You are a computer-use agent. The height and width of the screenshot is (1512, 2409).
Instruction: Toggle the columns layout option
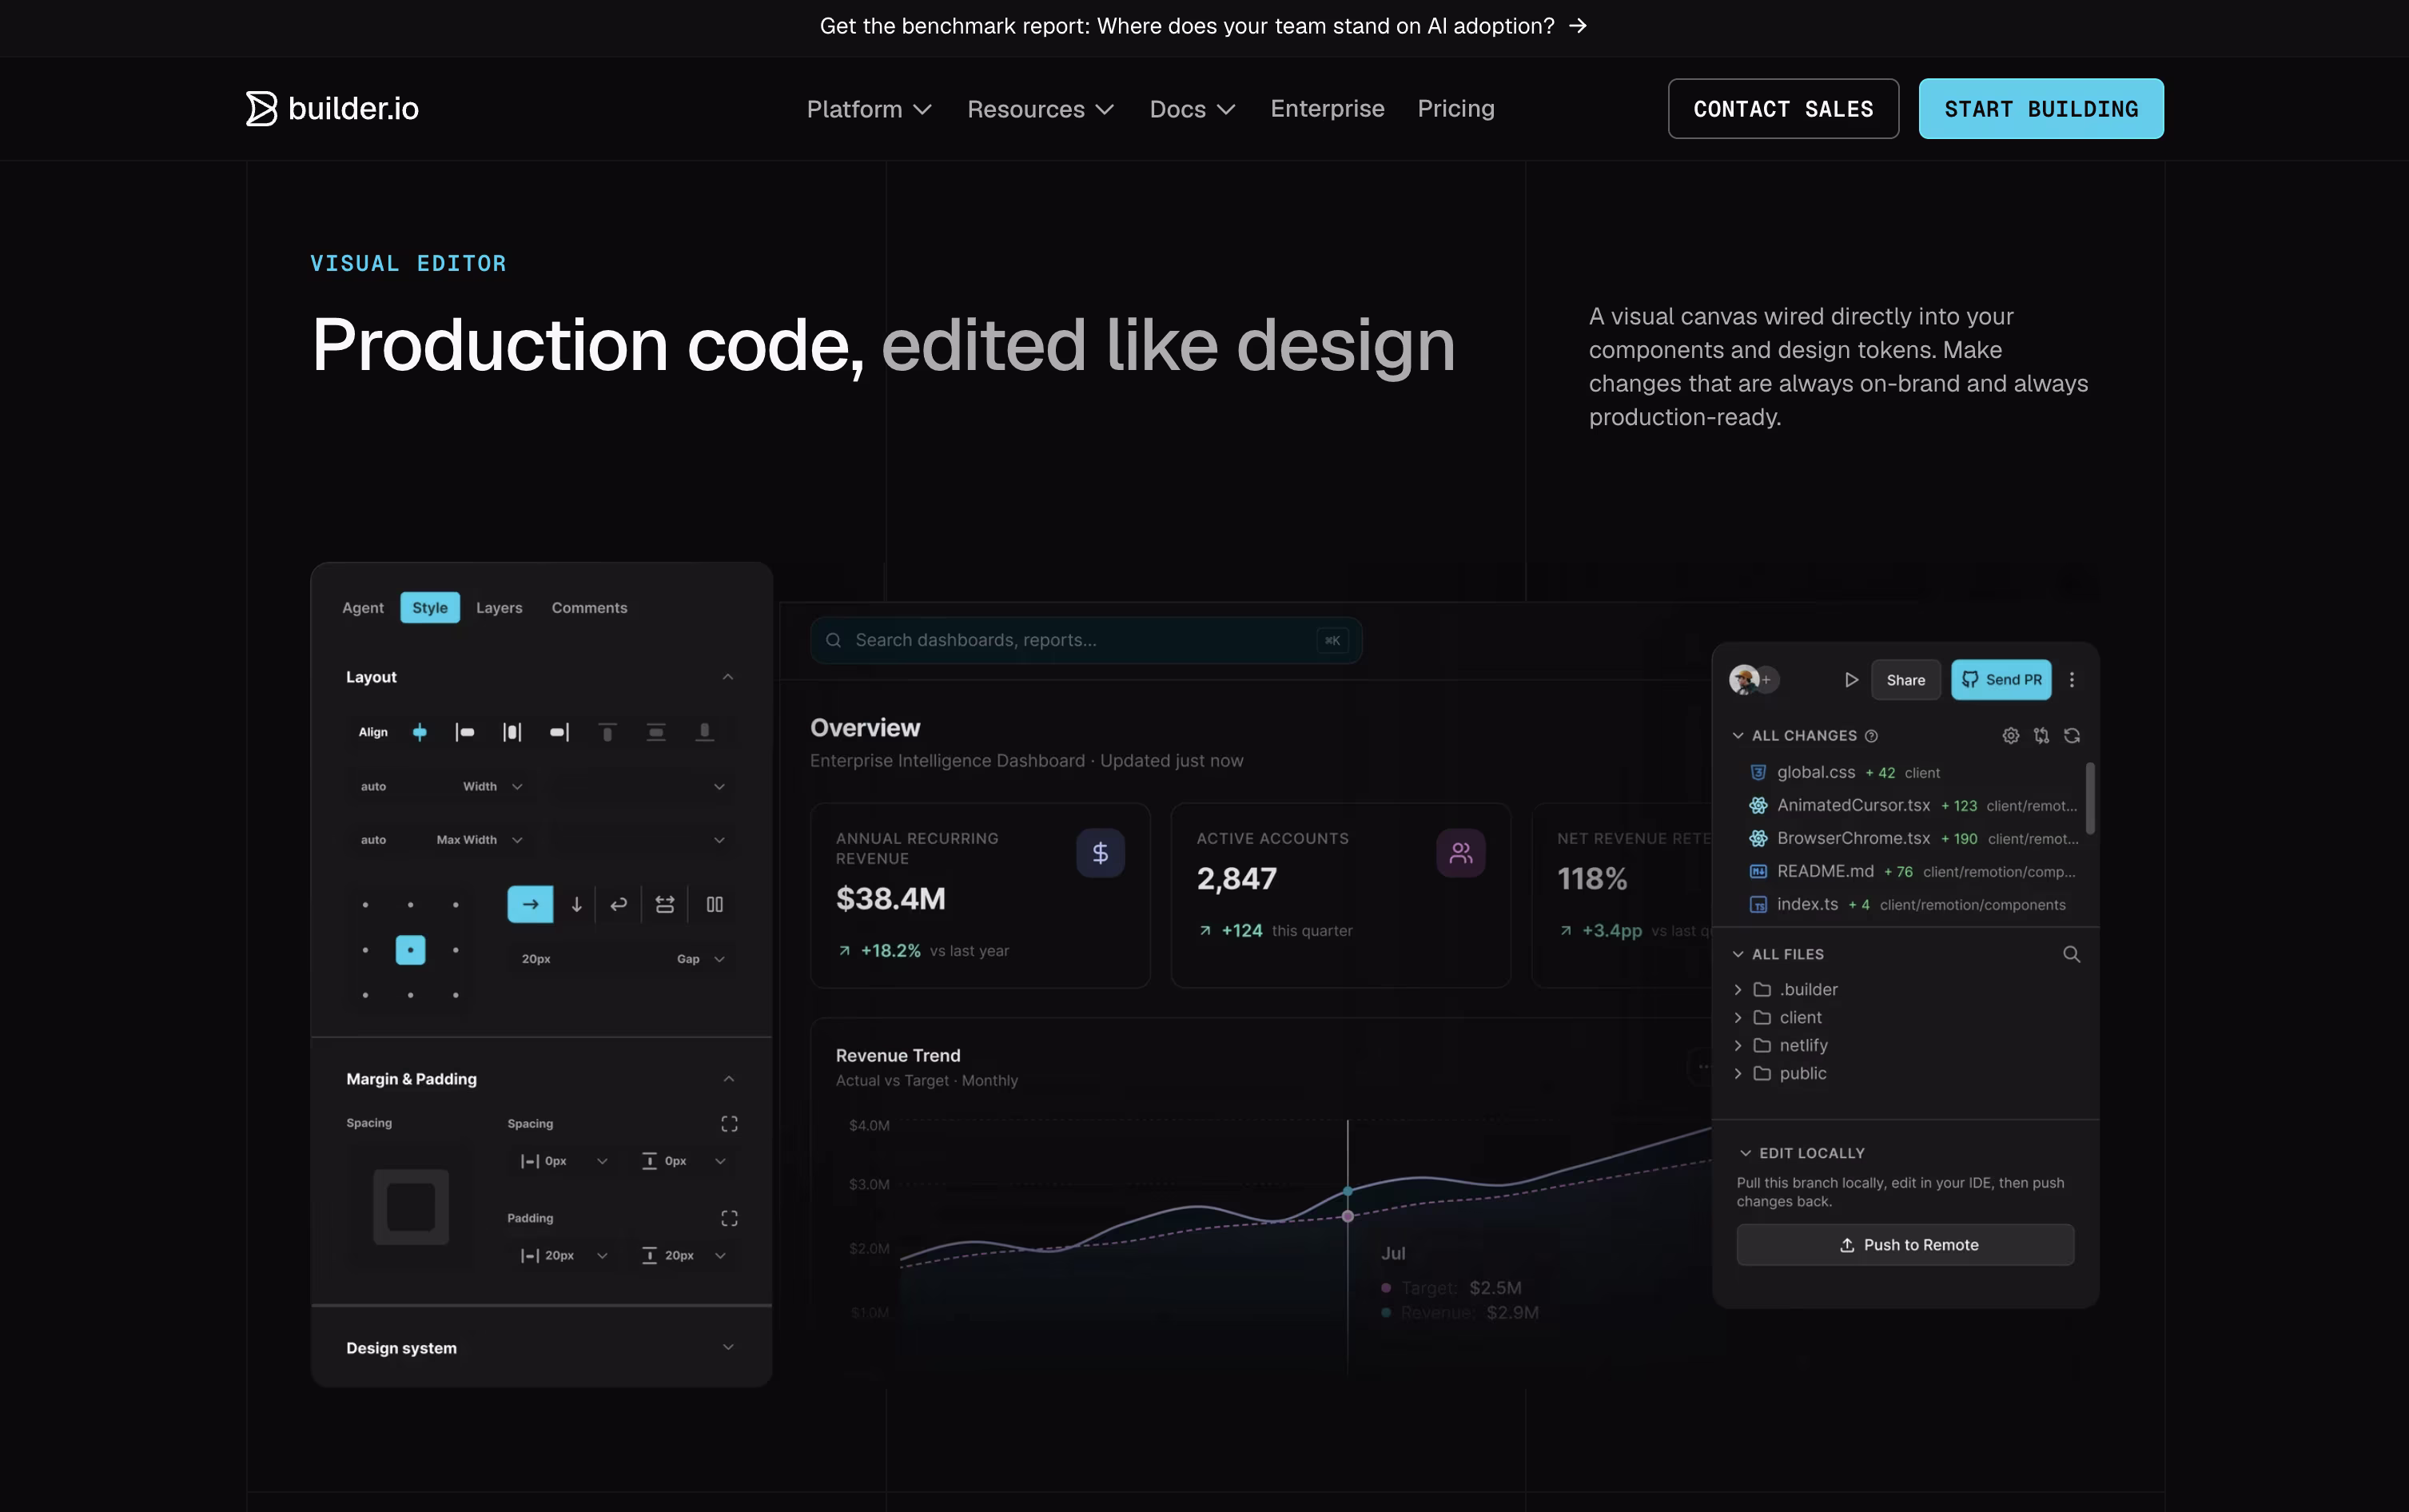click(x=714, y=904)
